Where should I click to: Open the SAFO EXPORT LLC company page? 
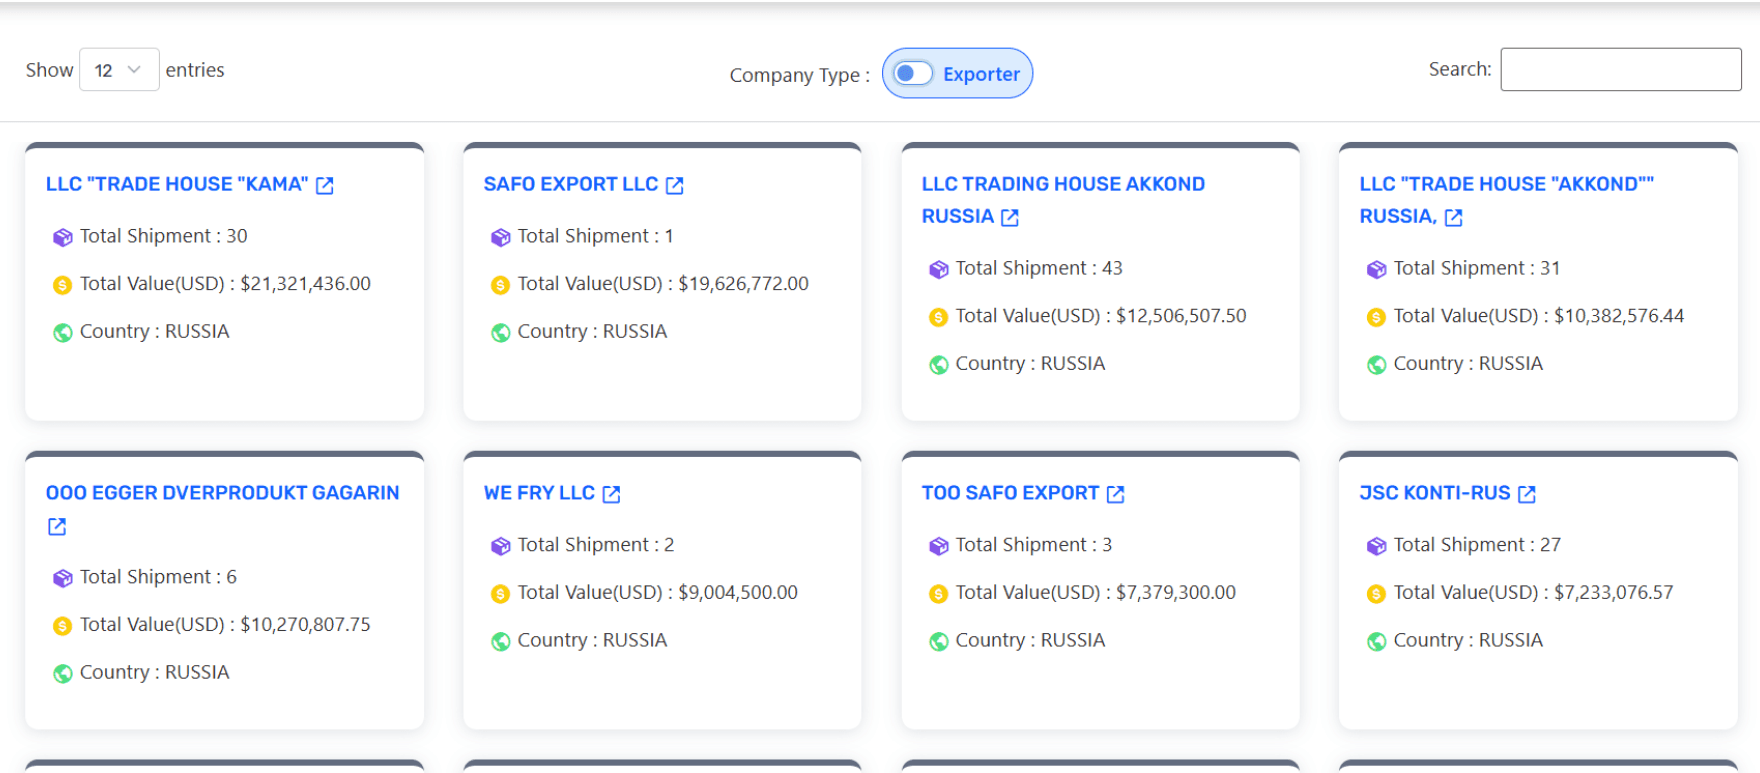(x=570, y=184)
